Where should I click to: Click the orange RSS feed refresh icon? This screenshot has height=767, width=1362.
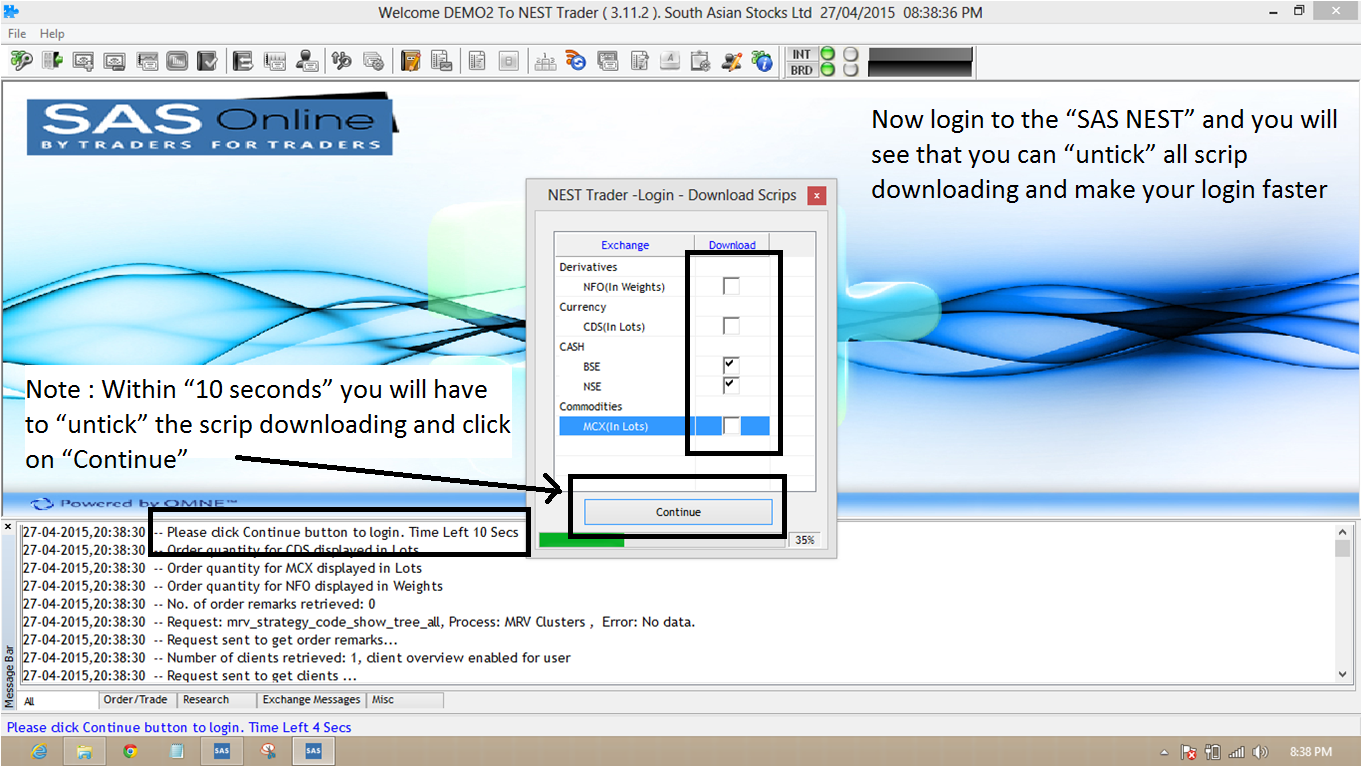point(576,61)
